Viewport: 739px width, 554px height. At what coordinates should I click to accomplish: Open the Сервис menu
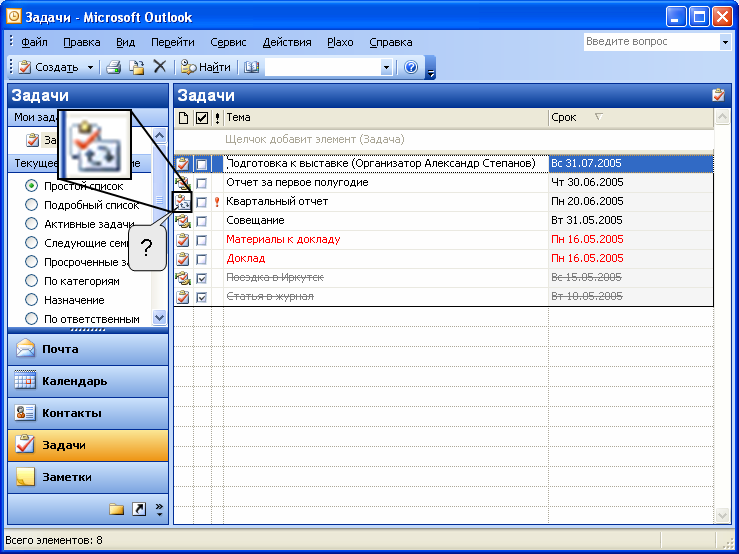[x=228, y=42]
